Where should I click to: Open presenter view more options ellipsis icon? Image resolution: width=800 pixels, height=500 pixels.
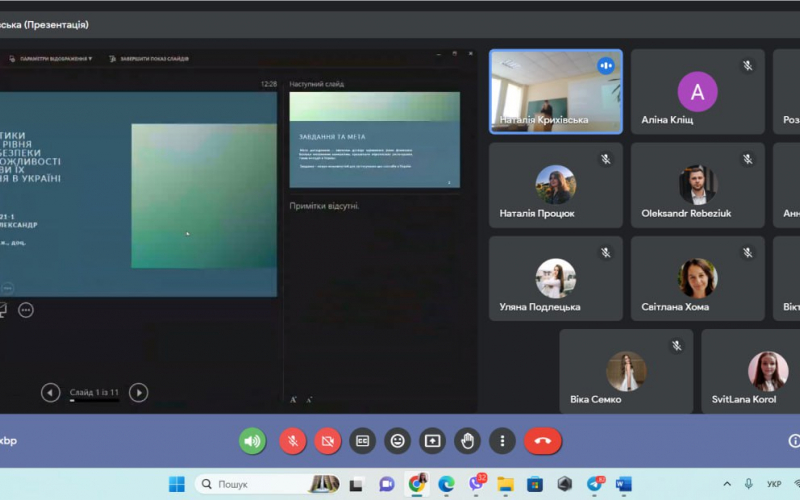[26, 310]
